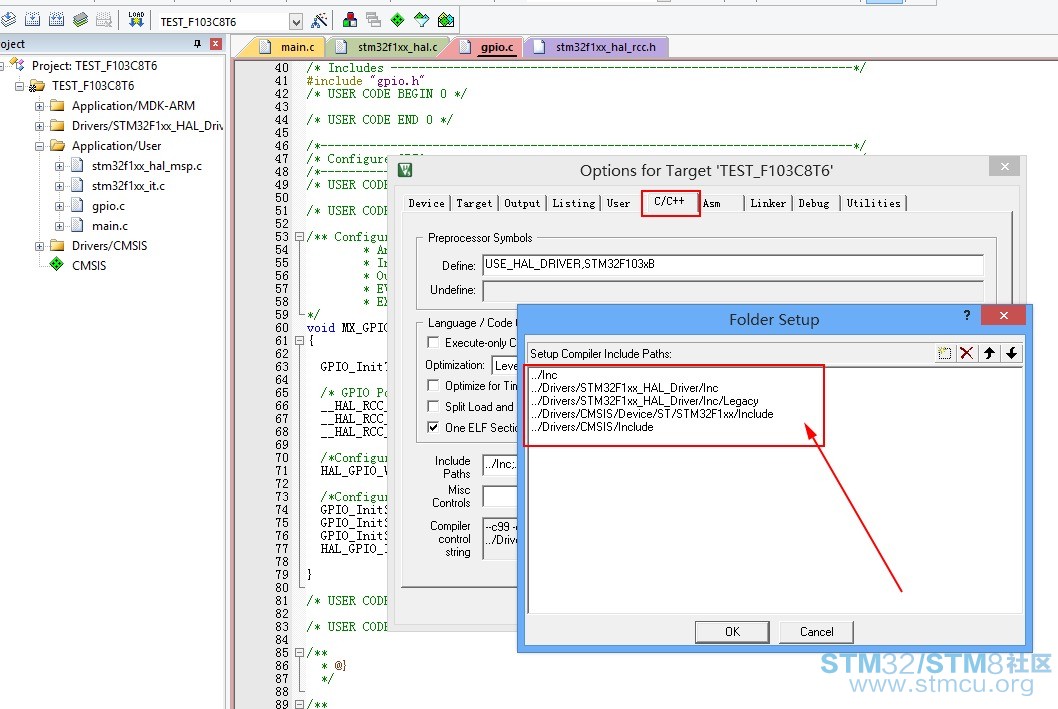
Task: Toggle the Split Load and Store checkbox
Action: [x=433, y=406]
